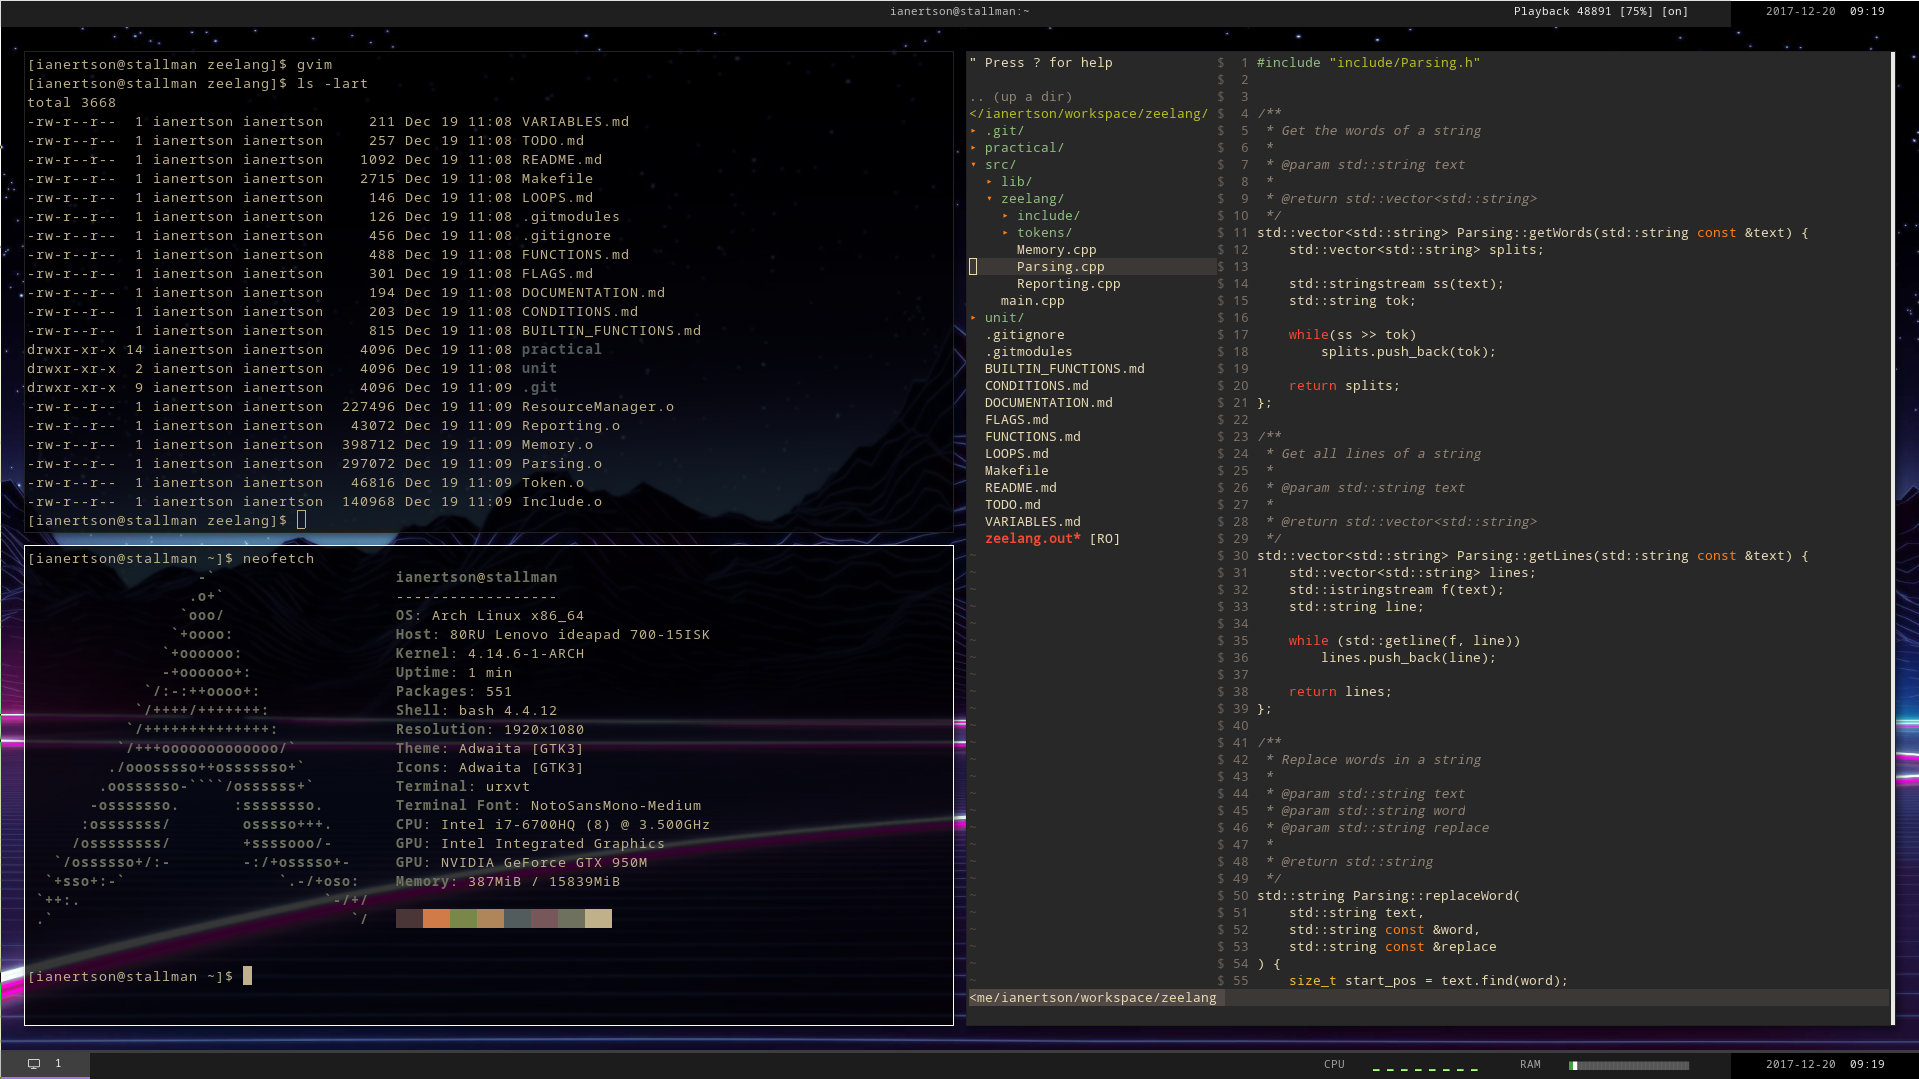Click the window title ianertson@stallman:~
The image size is (1919, 1079).
pos(959,12)
